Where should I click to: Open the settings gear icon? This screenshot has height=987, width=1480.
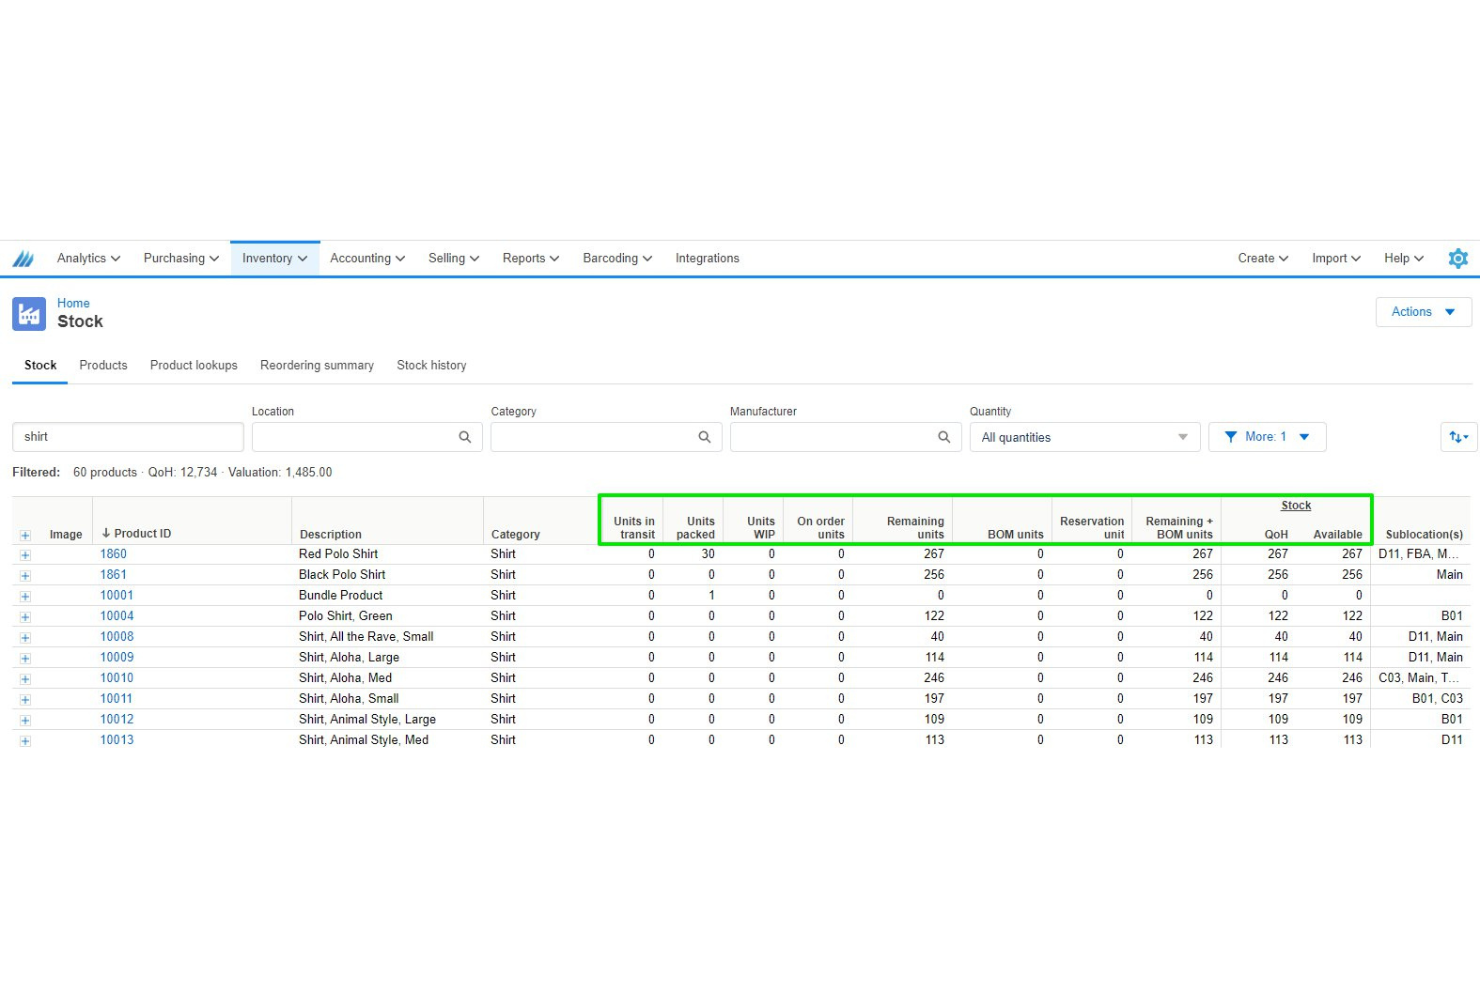coord(1458,258)
